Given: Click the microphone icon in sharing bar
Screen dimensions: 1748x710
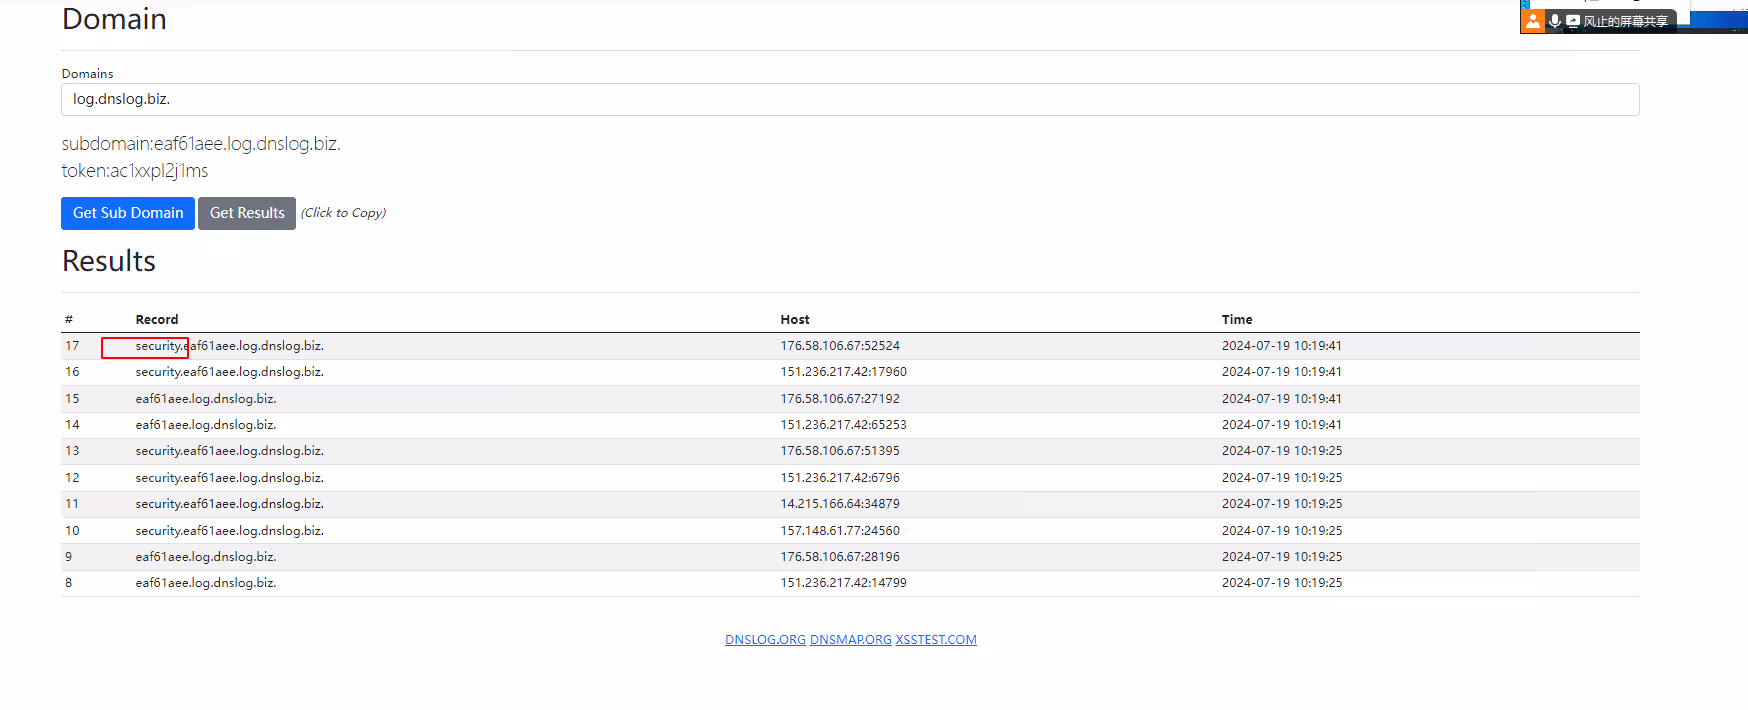Looking at the screenshot, I should (x=1554, y=21).
